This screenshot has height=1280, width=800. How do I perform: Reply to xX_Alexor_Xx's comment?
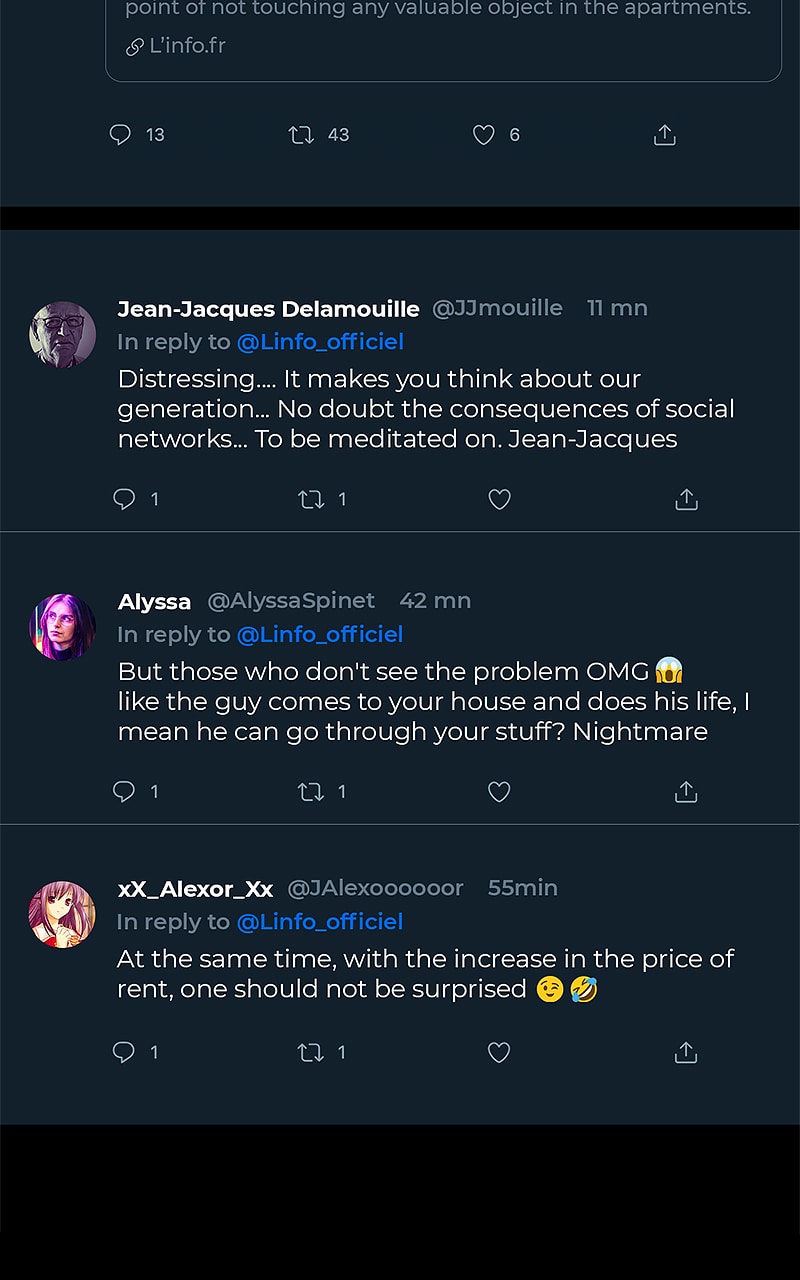(124, 1052)
